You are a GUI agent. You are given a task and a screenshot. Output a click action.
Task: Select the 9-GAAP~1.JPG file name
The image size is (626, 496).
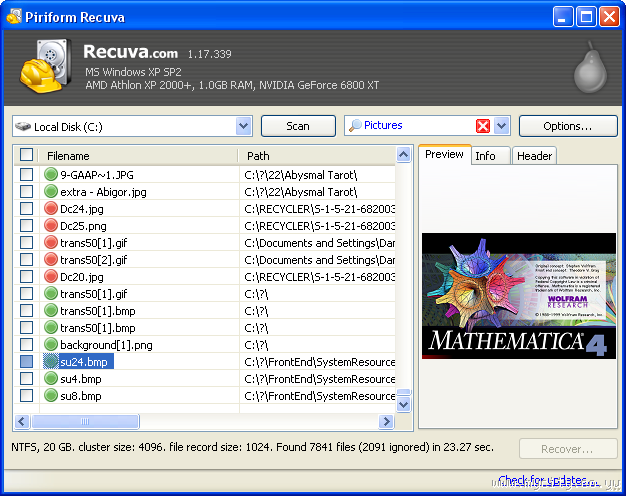(97, 175)
